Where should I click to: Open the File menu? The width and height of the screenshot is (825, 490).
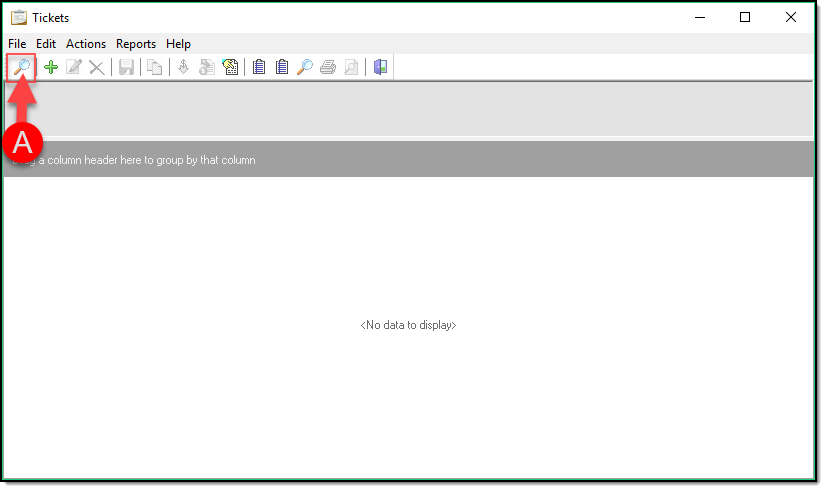(x=17, y=44)
